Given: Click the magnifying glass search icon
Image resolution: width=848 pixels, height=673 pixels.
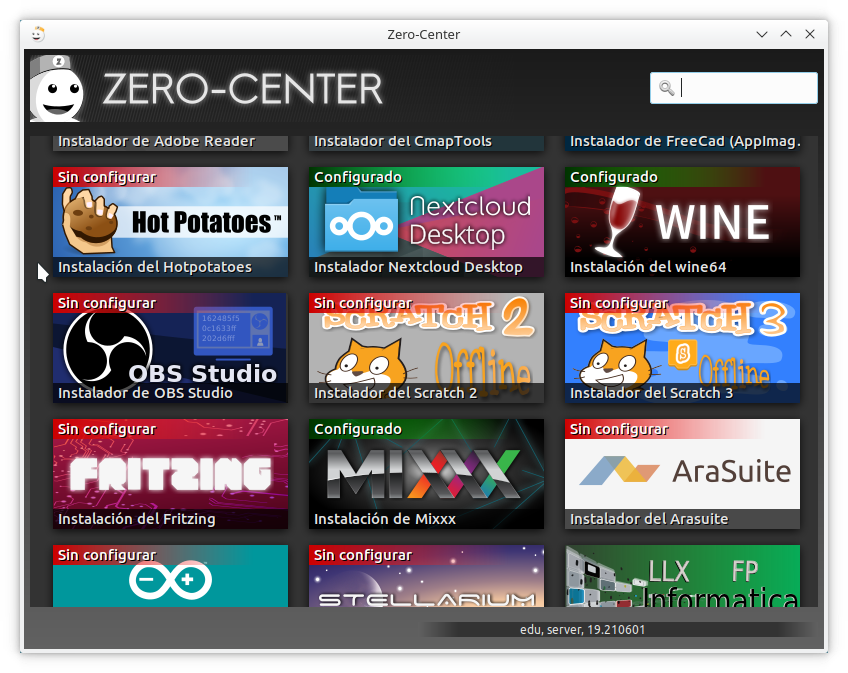Looking at the screenshot, I should pyautogui.click(x=666, y=88).
